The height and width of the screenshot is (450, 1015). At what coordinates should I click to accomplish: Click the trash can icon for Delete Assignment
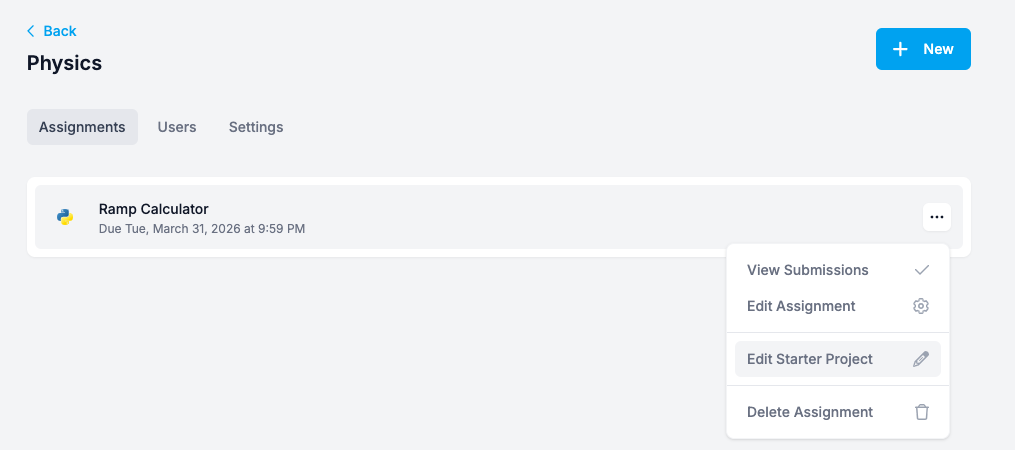click(x=922, y=412)
